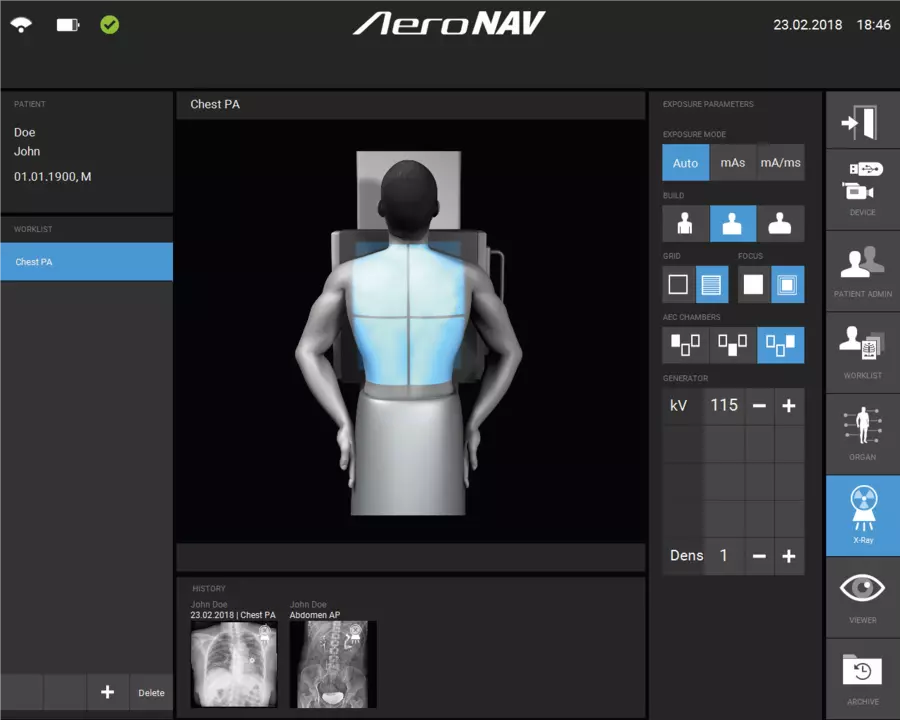Select the Organ programs icon
900x720 pixels.
click(862, 432)
